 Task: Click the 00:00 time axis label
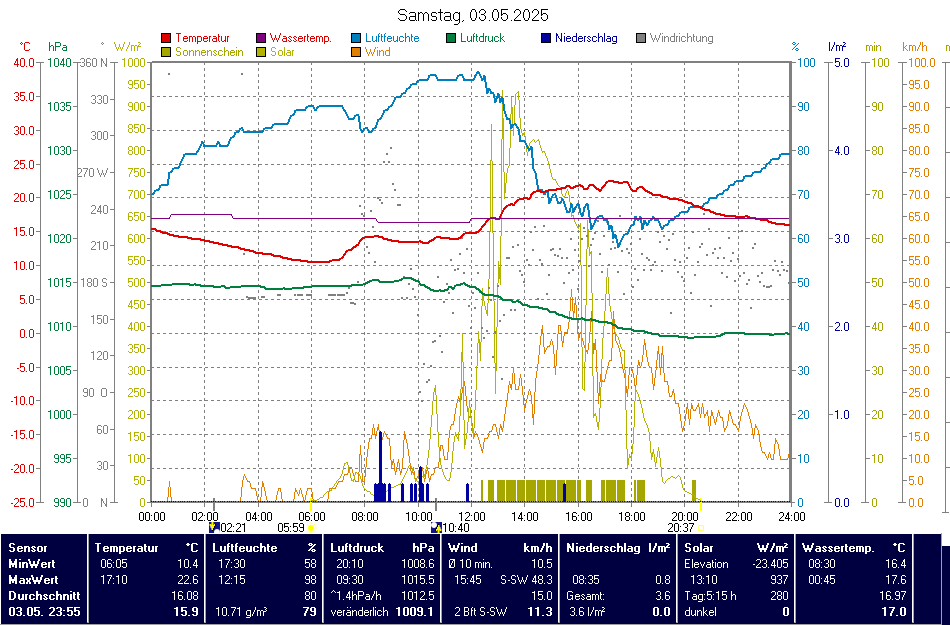click(151, 517)
